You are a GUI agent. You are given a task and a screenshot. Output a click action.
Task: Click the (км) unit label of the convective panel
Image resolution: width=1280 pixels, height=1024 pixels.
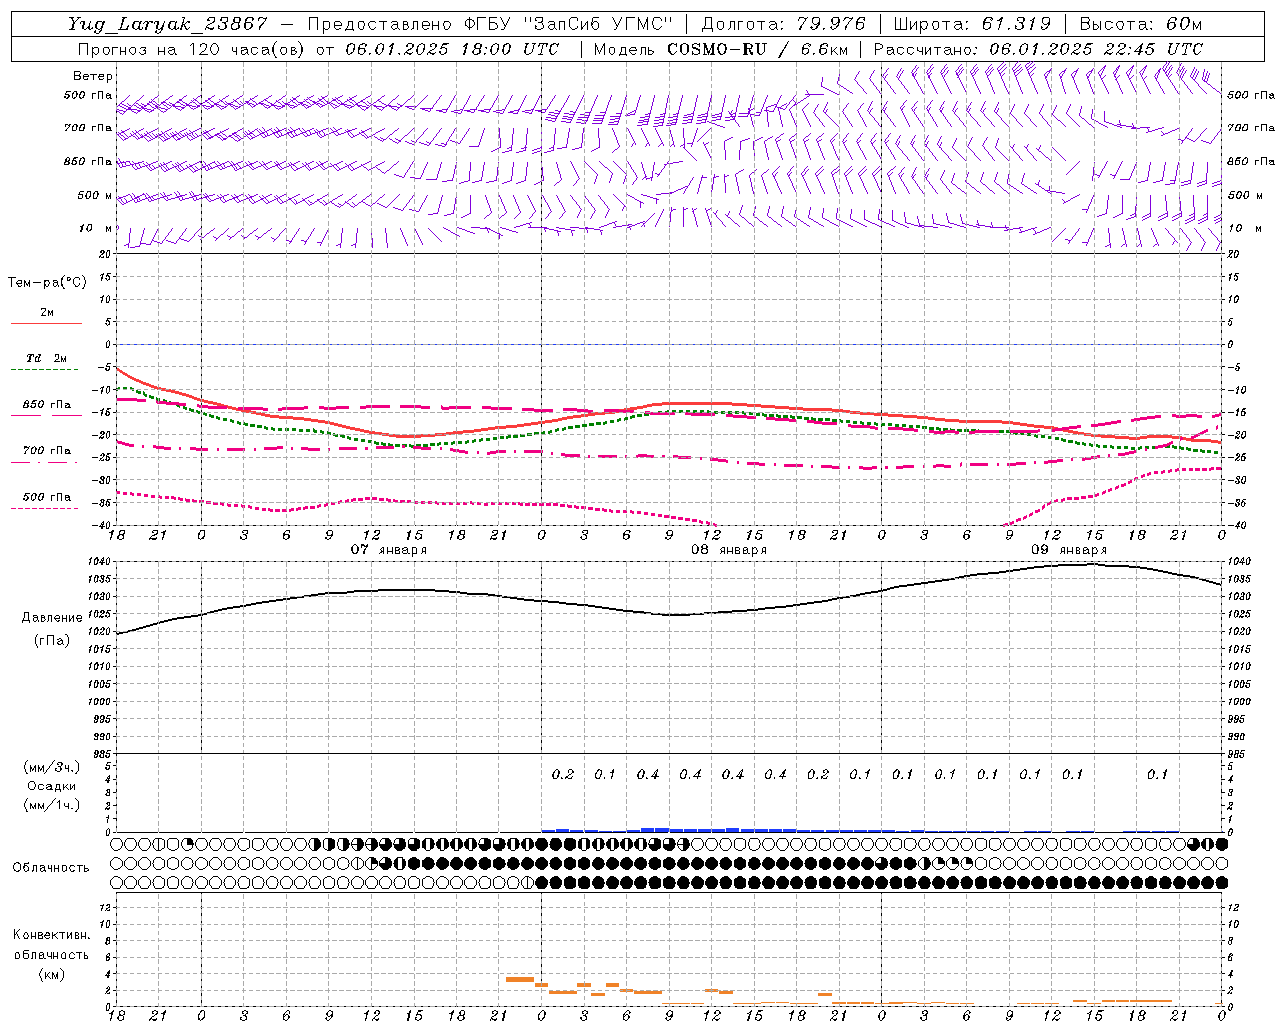pos(52,974)
